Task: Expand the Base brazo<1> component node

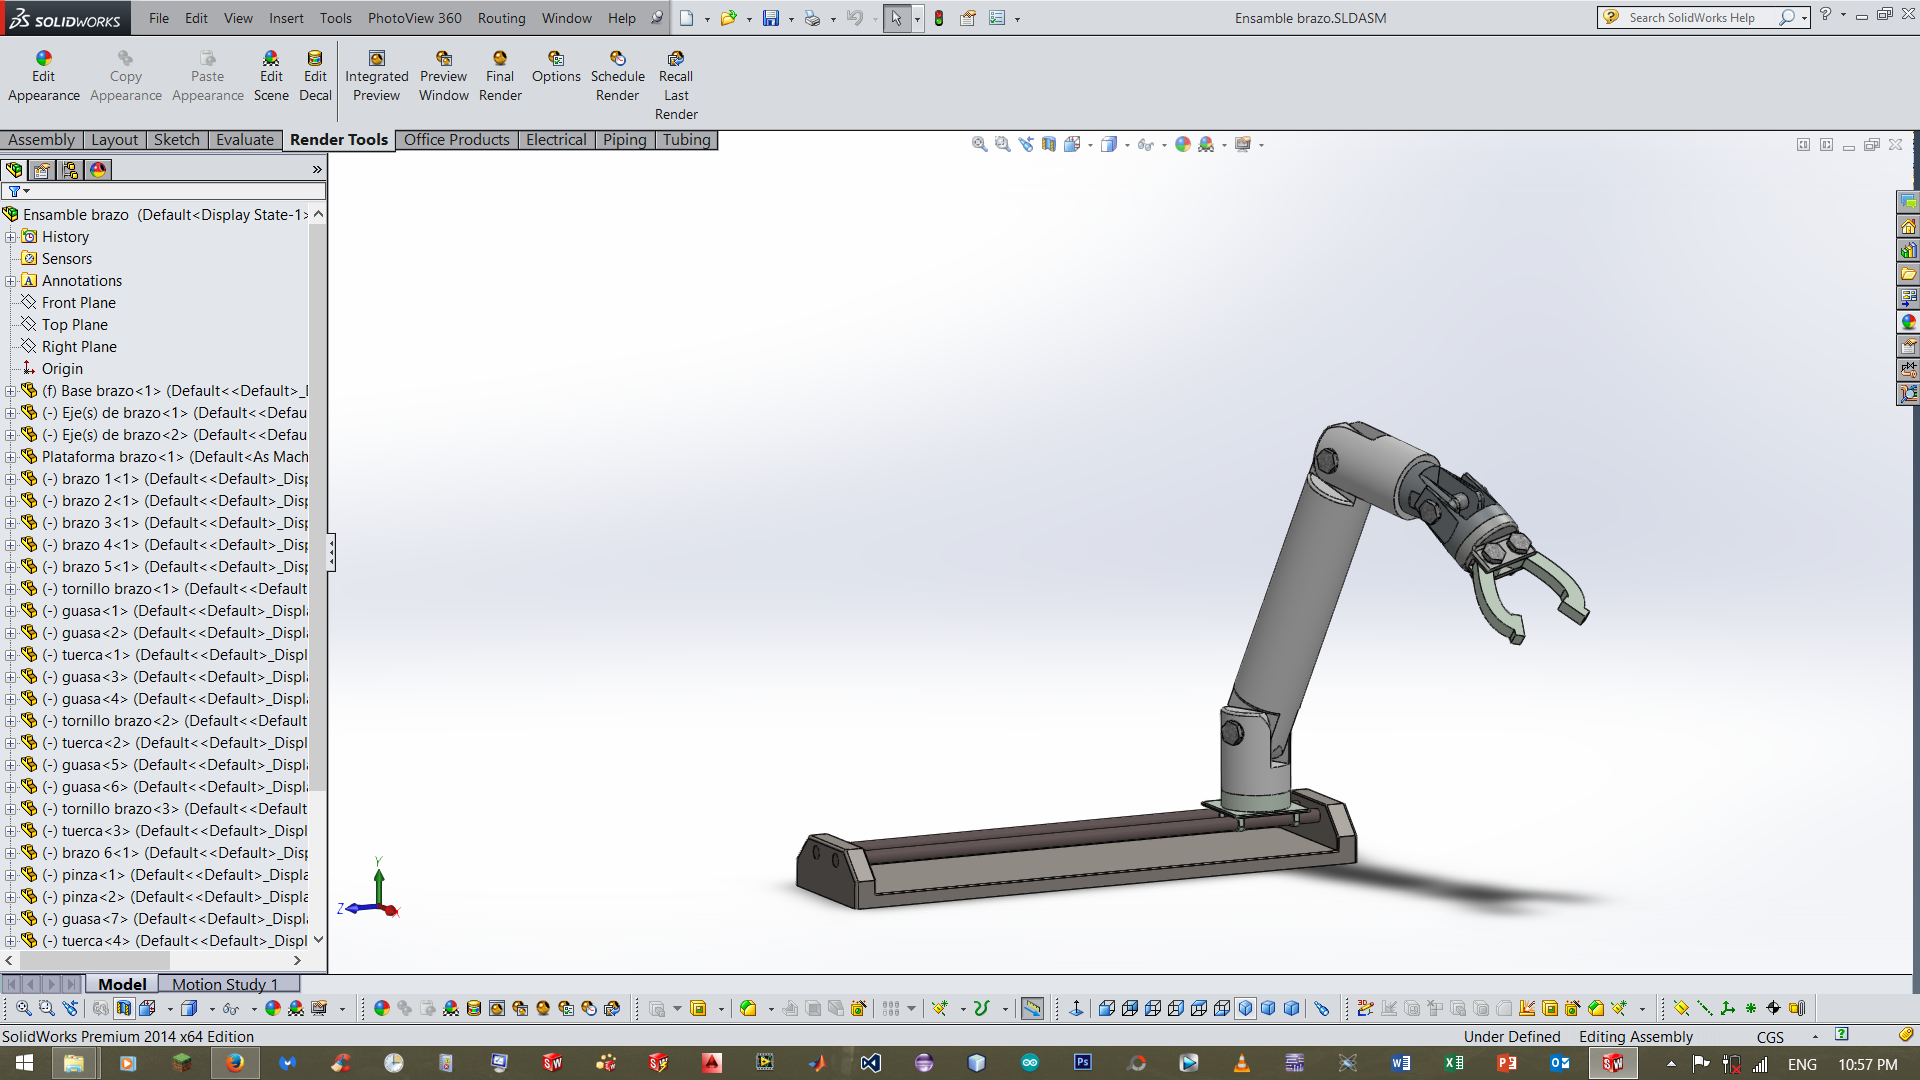Action: click(x=11, y=391)
